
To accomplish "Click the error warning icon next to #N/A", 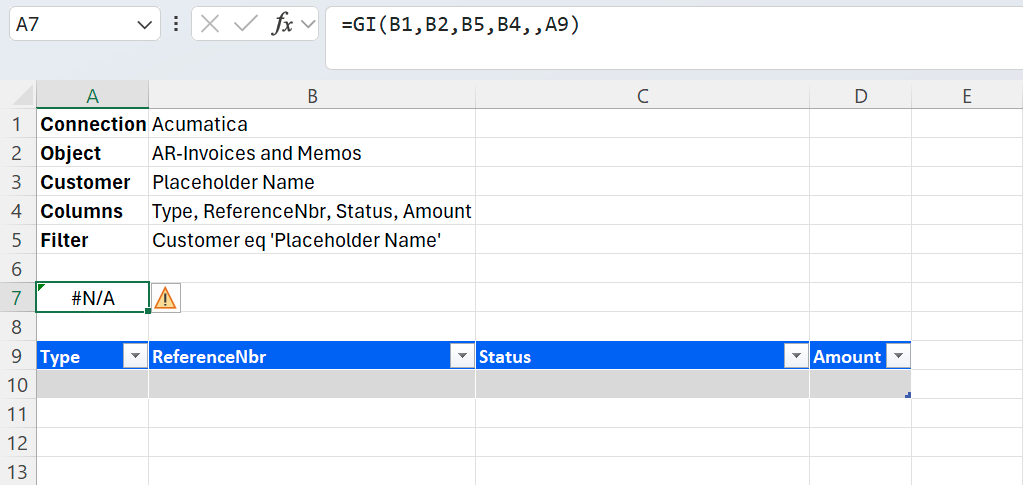I will tap(165, 298).
